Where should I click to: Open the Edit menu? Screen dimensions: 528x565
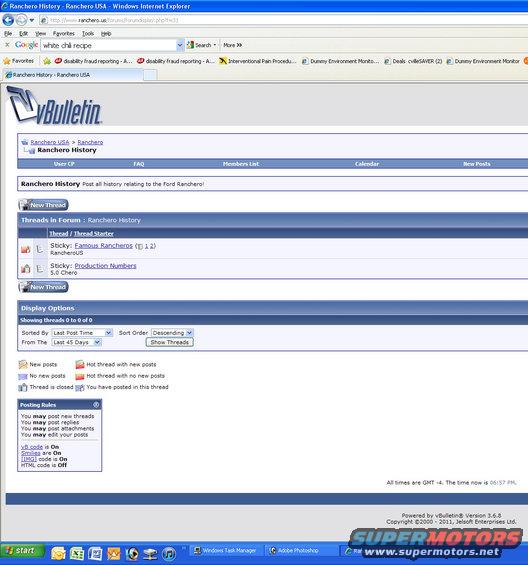(x=23, y=34)
